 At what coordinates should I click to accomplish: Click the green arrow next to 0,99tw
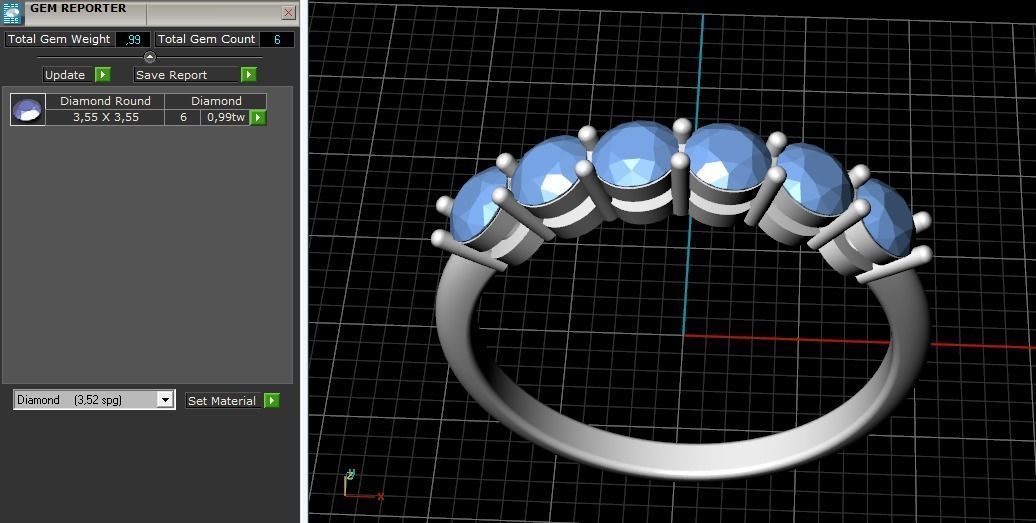click(258, 118)
